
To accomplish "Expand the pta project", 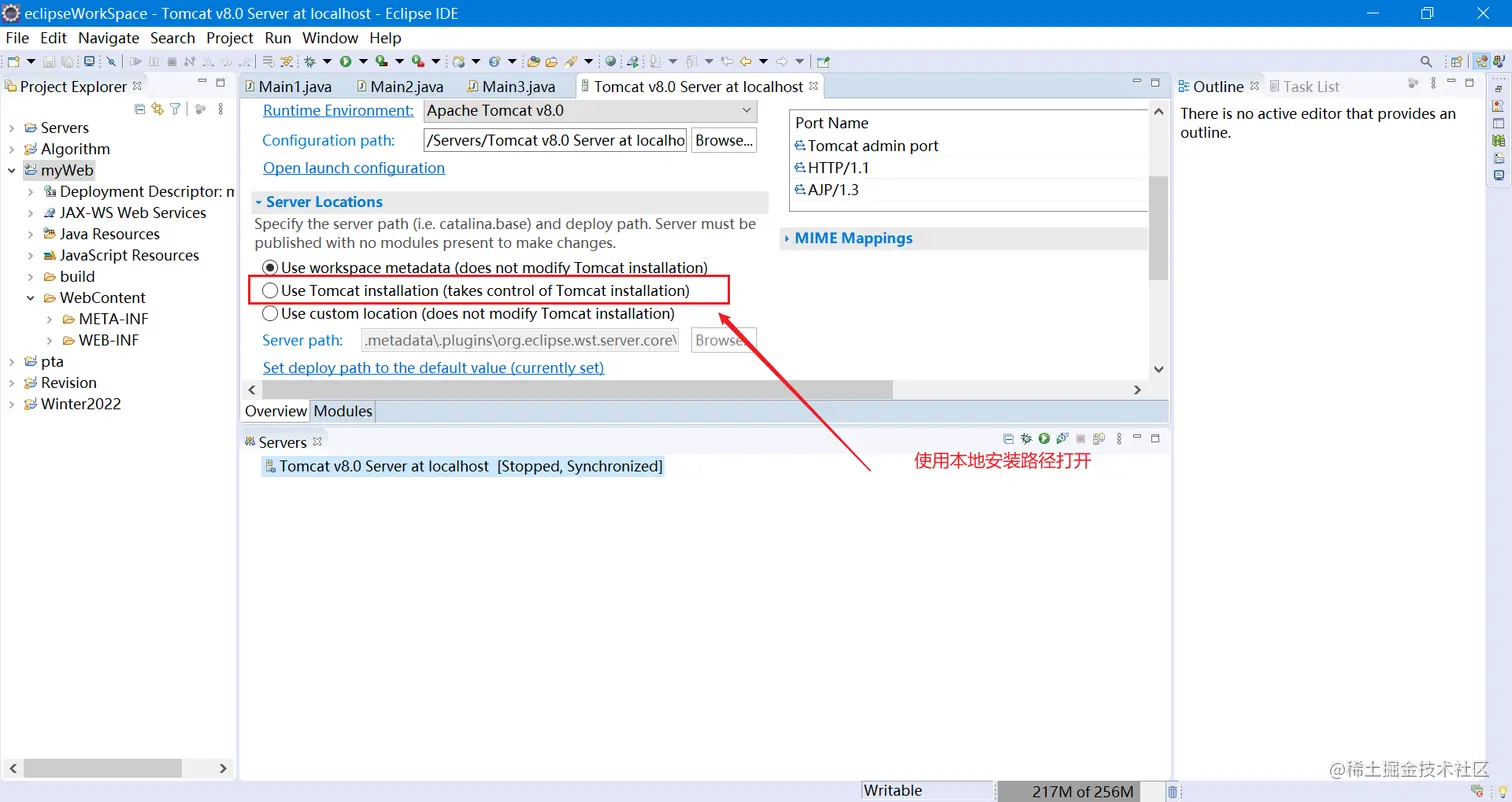I will 11,362.
